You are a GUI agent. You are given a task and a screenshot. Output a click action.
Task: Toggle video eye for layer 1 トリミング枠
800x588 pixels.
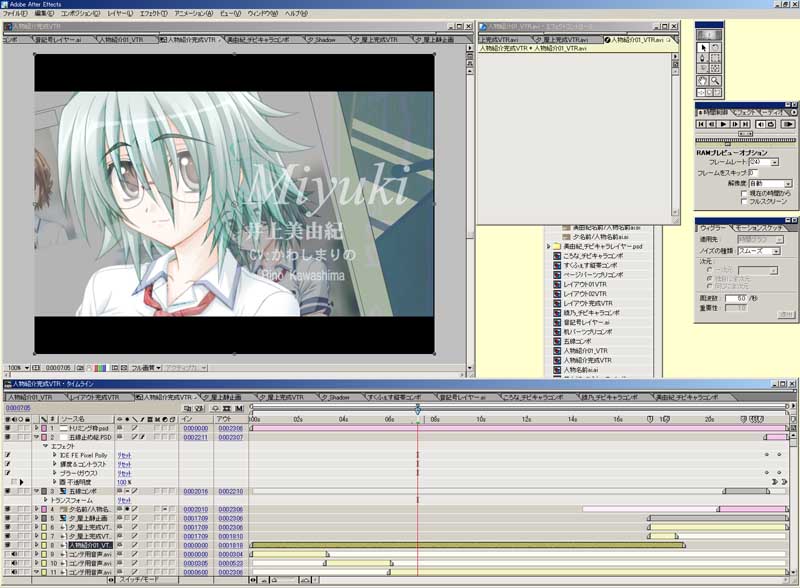7,428
